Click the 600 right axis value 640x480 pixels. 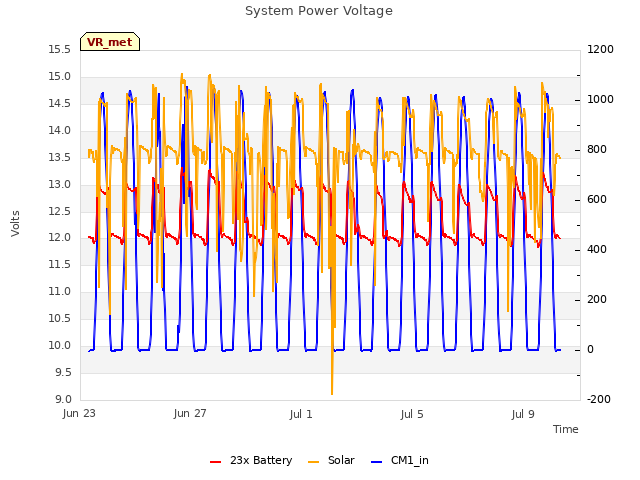coord(597,200)
